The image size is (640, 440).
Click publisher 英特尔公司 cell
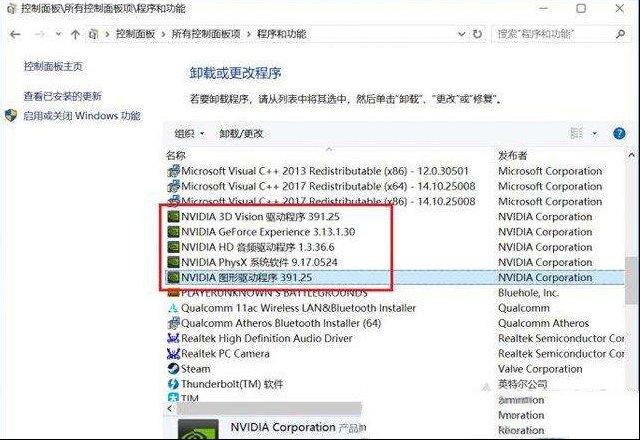click(522, 384)
